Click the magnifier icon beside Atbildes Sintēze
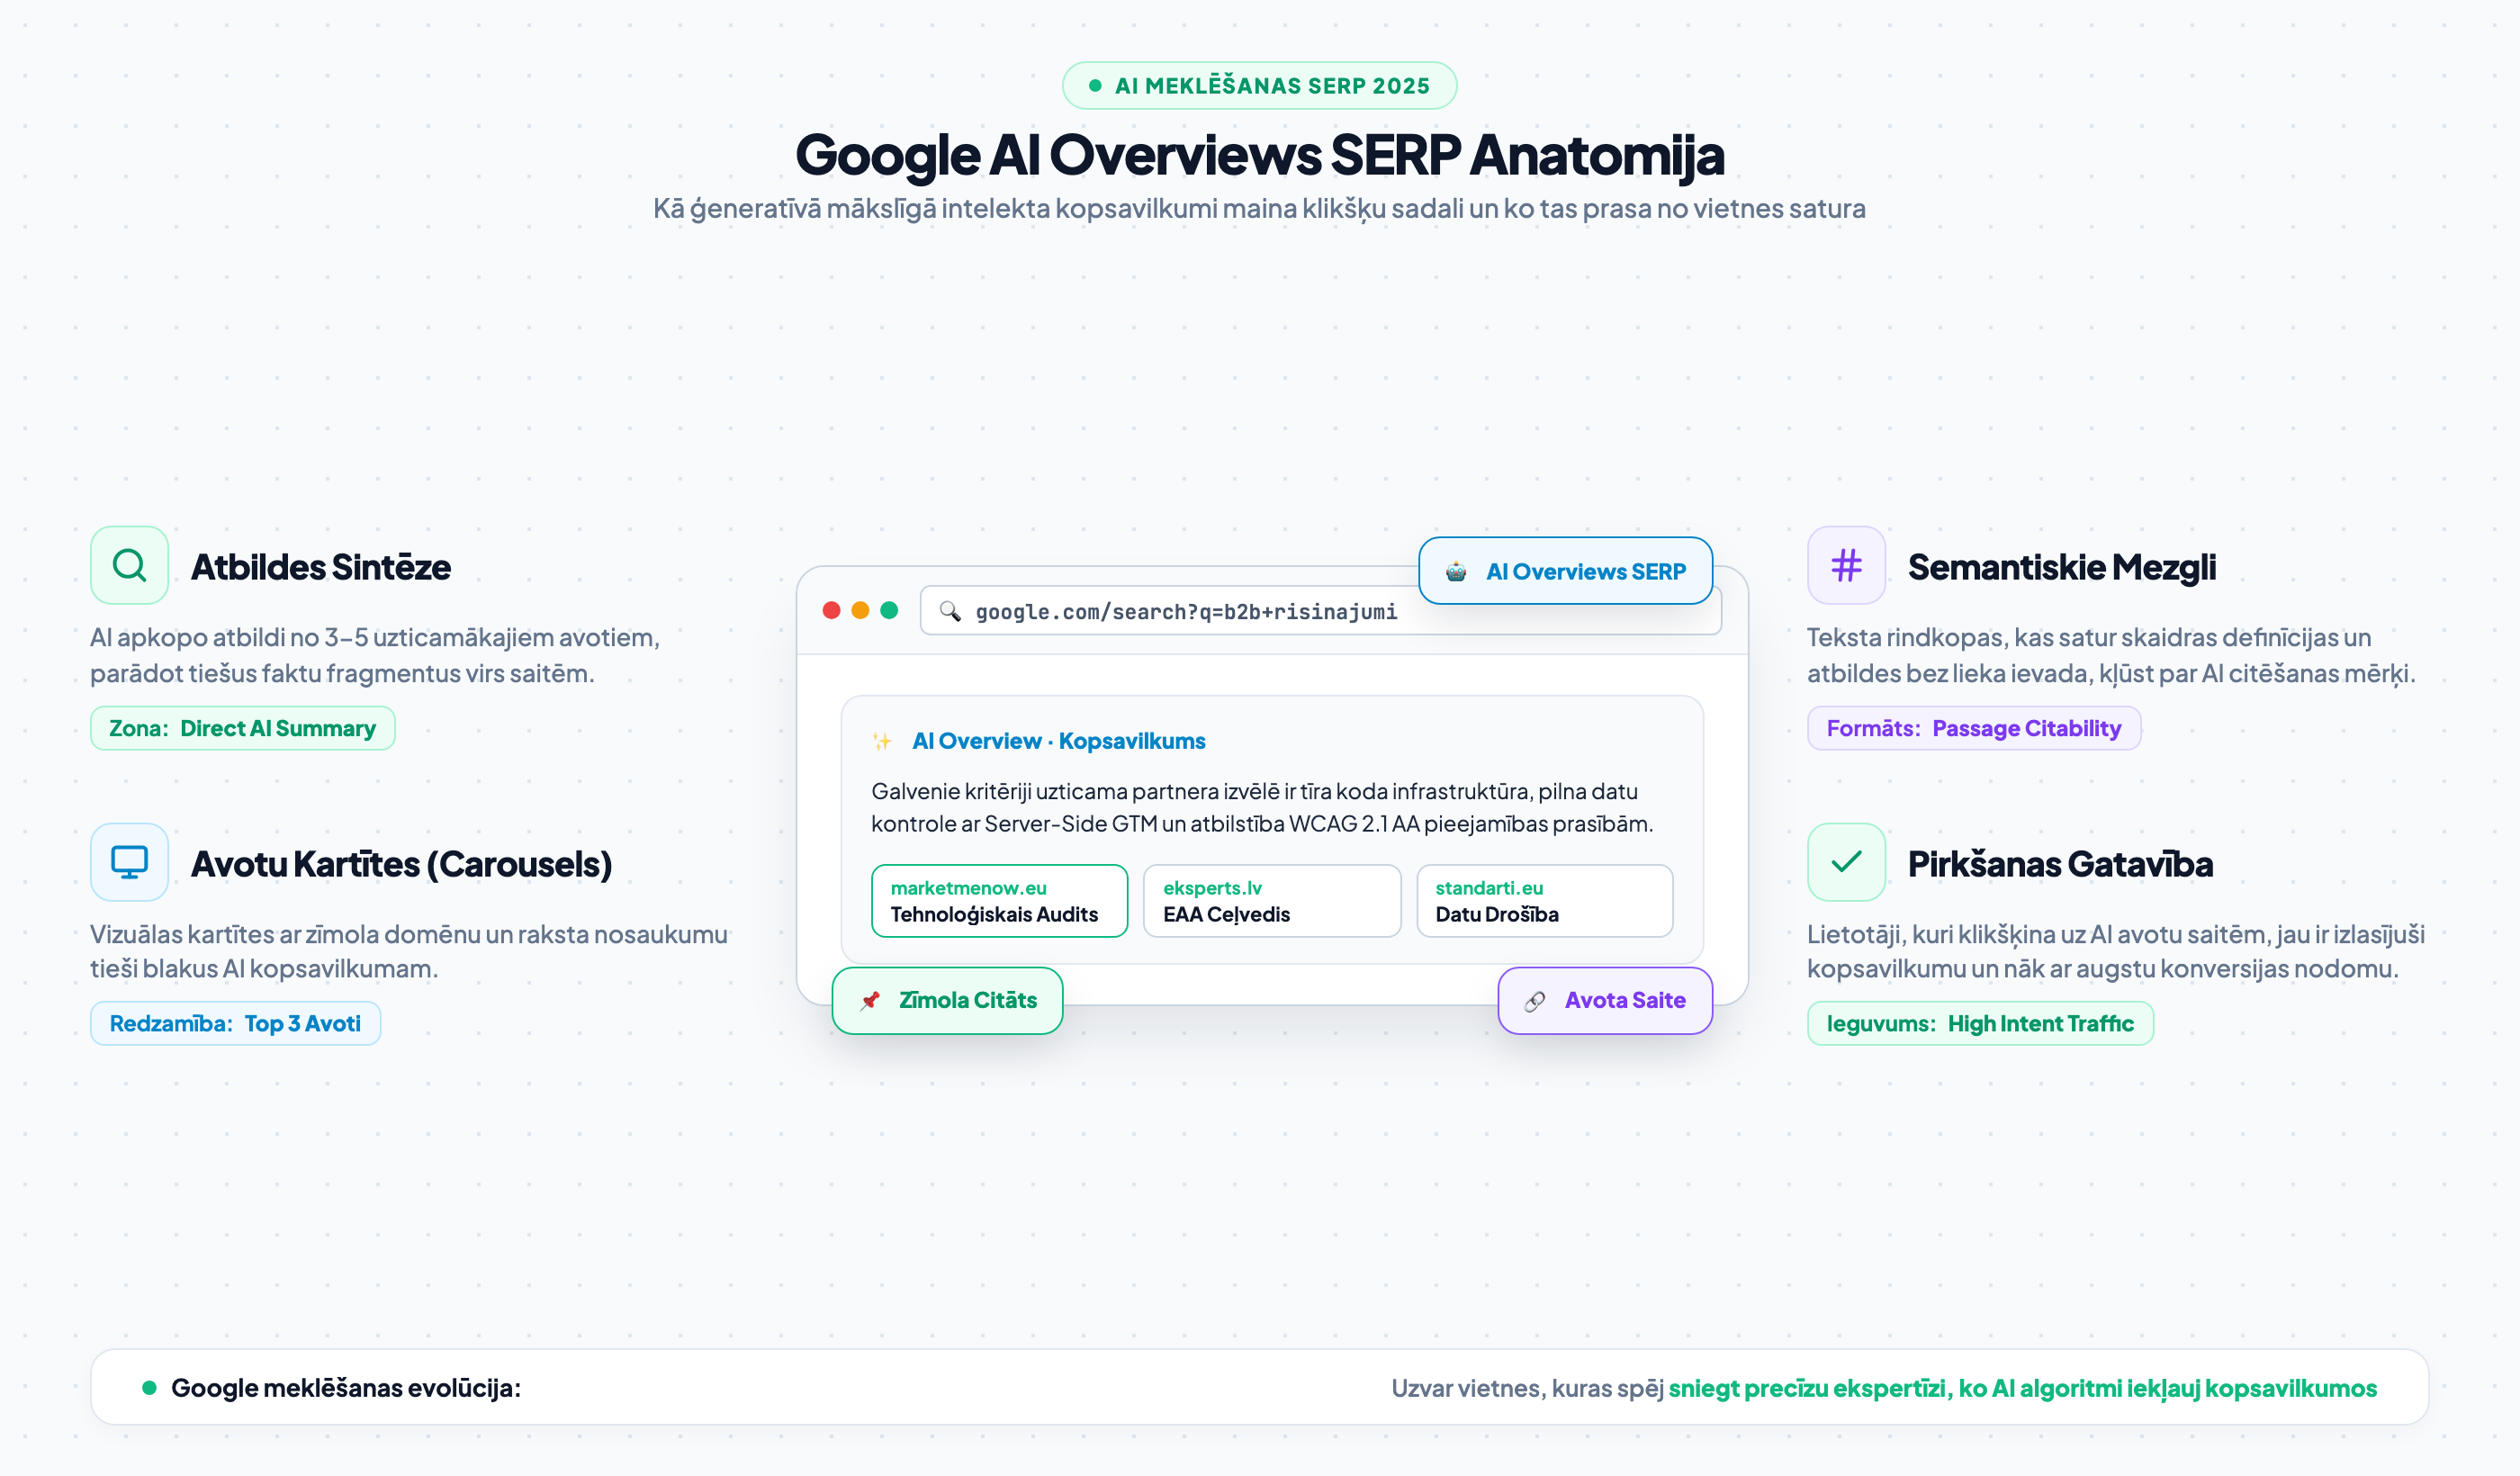This screenshot has width=2520, height=1476. [x=129, y=565]
